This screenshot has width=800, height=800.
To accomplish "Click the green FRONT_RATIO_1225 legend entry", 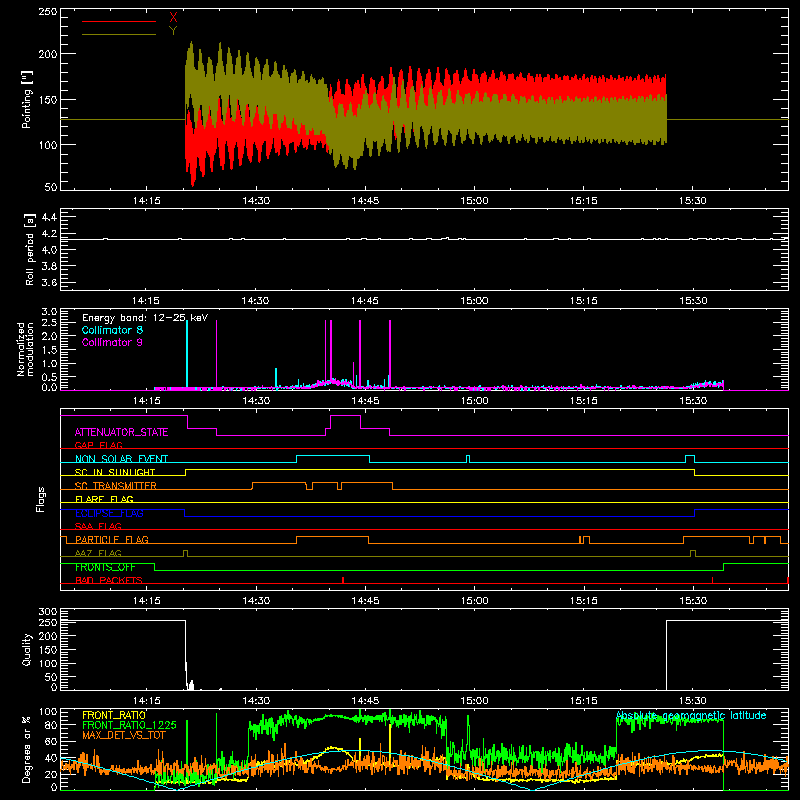I will point(129,725).
